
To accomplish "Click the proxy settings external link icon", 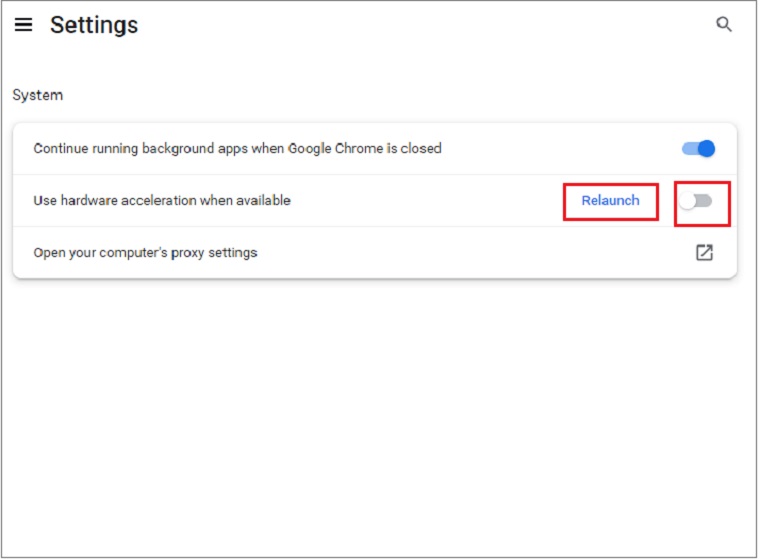I will pos(704,253).
